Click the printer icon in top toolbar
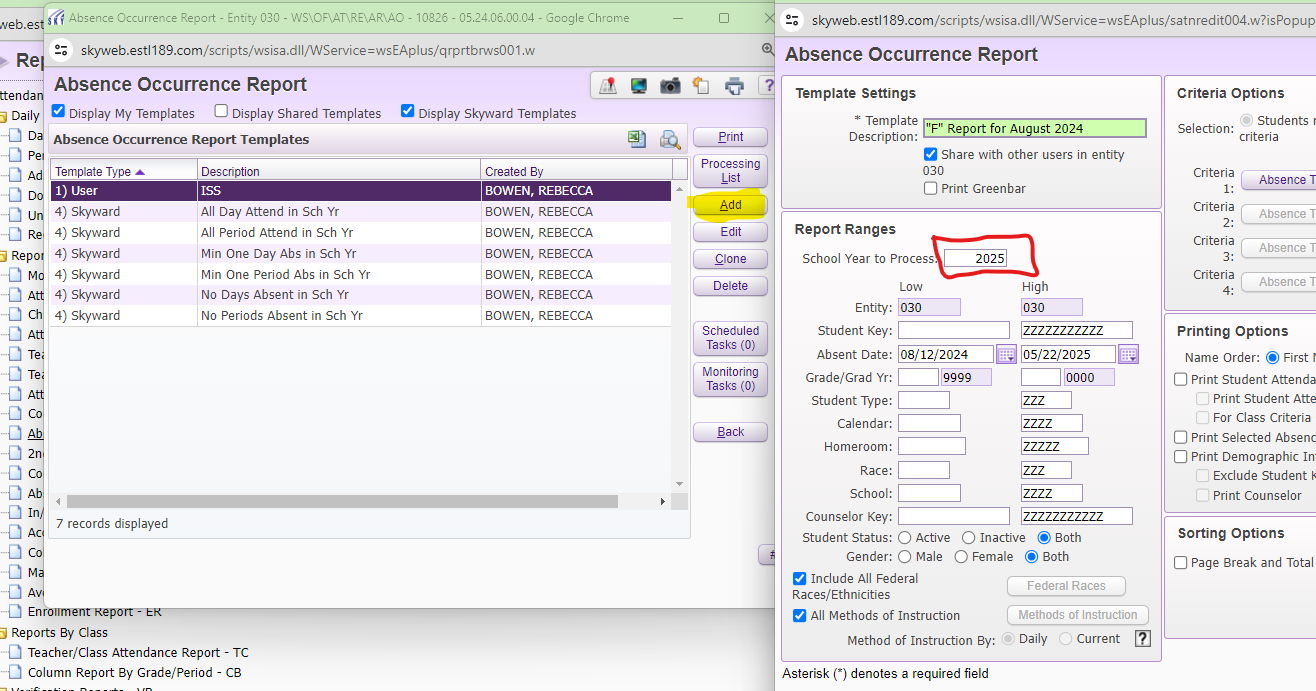Viewport: 1316px width, 691px height. 734,86
